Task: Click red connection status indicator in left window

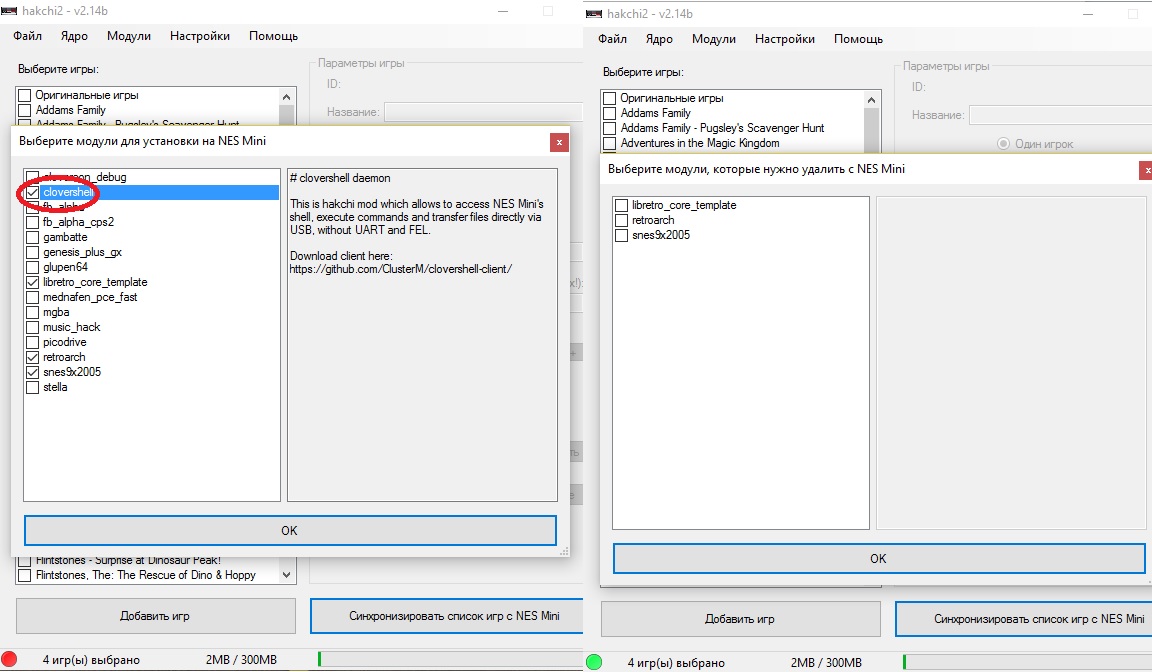Action: 9,659
